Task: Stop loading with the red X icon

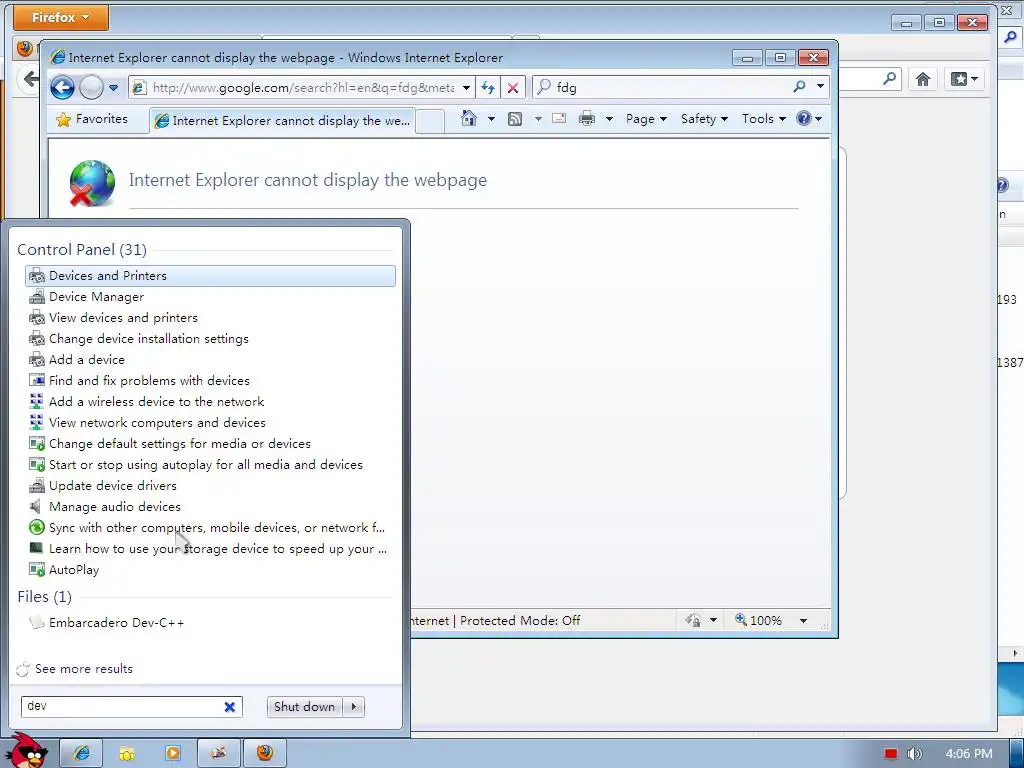Action: 513,88
